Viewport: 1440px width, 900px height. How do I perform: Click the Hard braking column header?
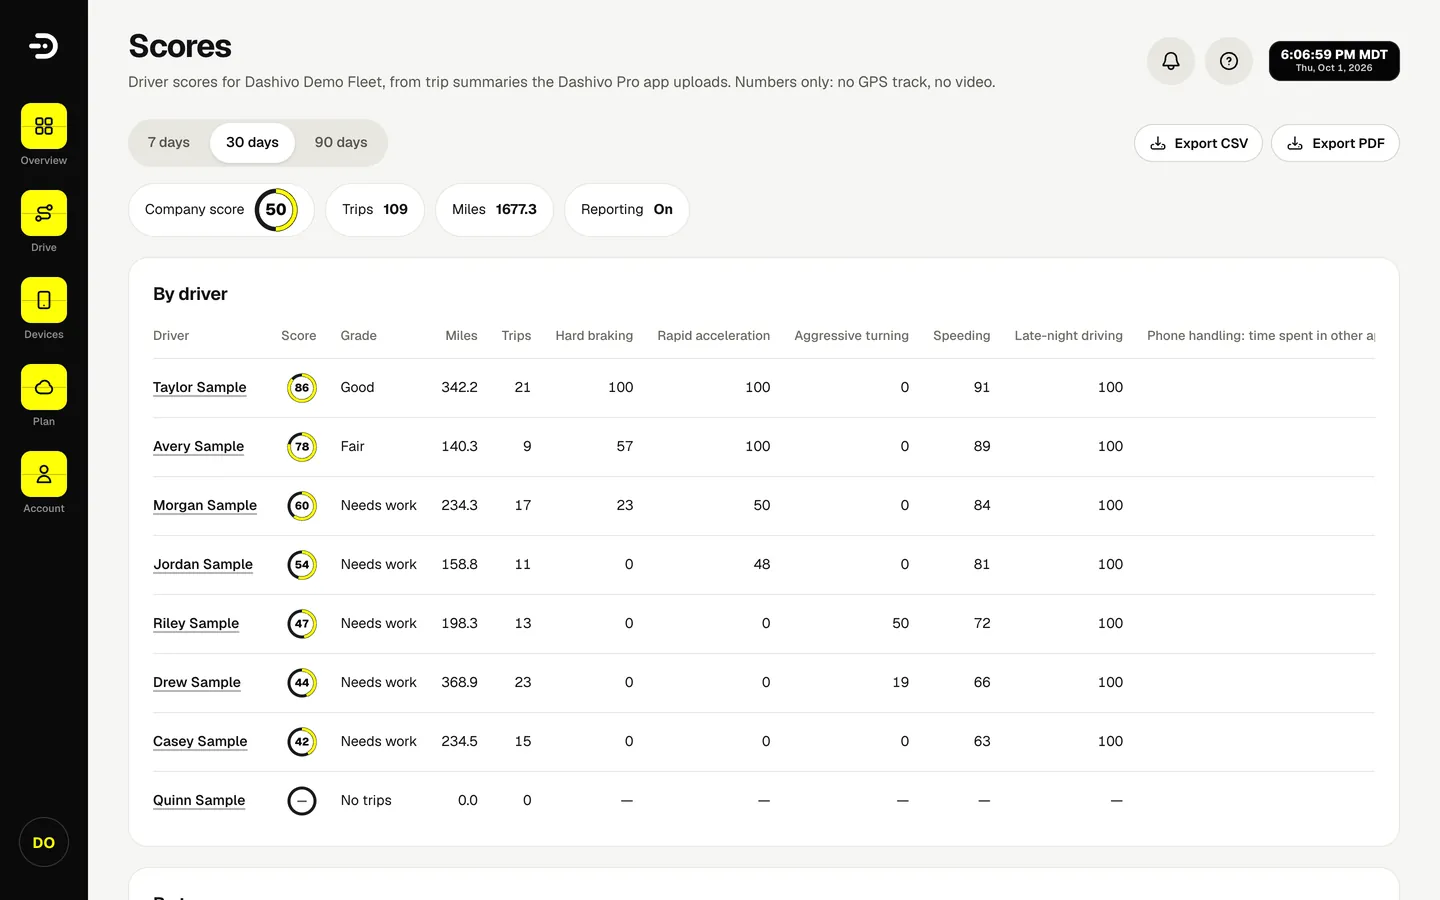(594, 336)
